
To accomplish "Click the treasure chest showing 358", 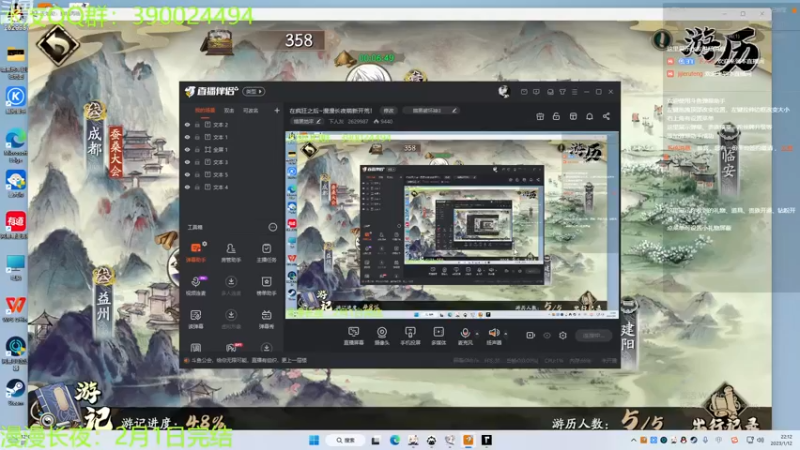I will (x=218, y=42).
